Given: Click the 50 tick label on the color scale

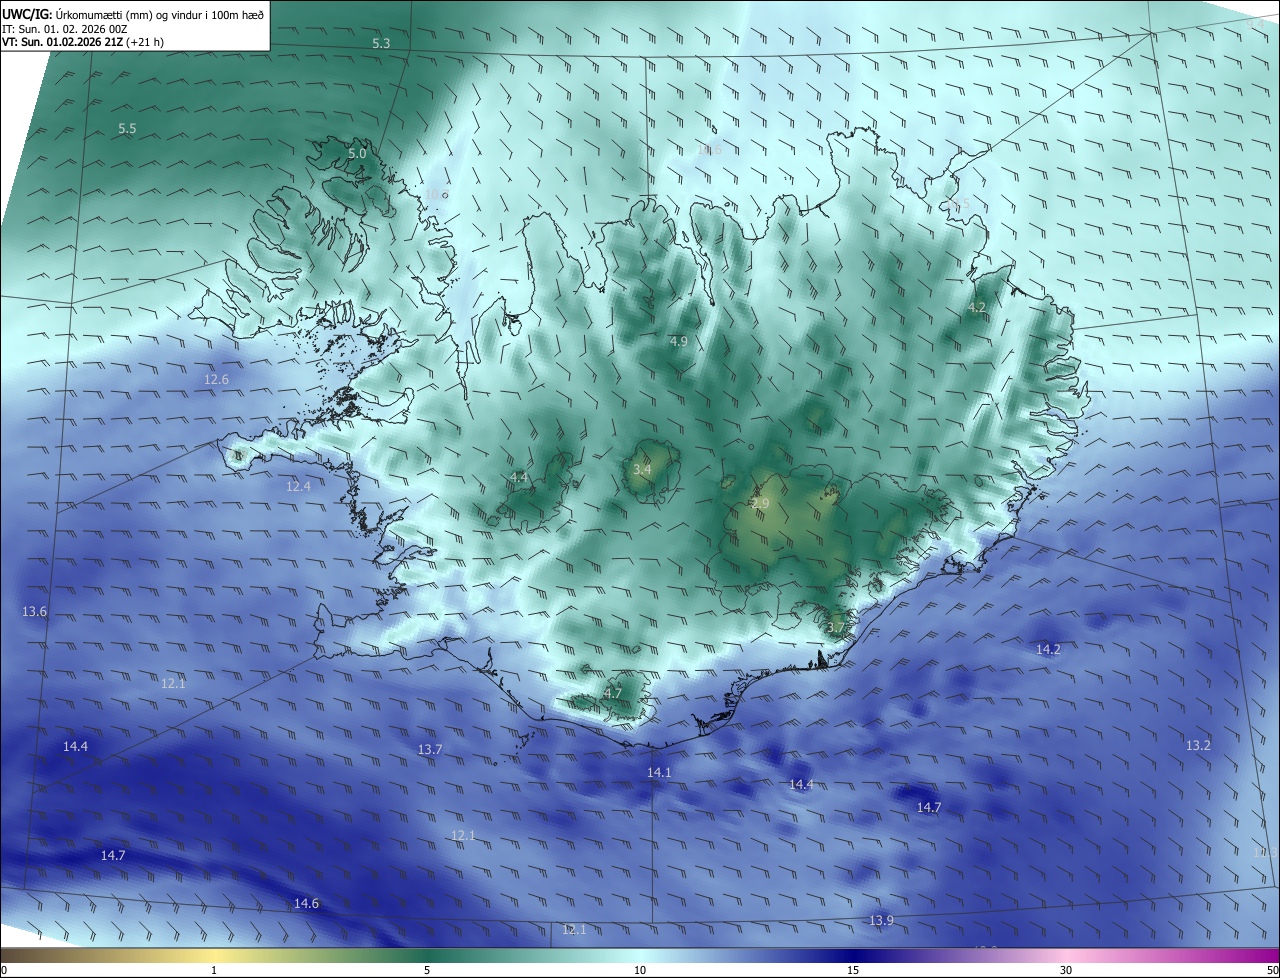Looking at the screenshot, I should tap(1271, 970).
